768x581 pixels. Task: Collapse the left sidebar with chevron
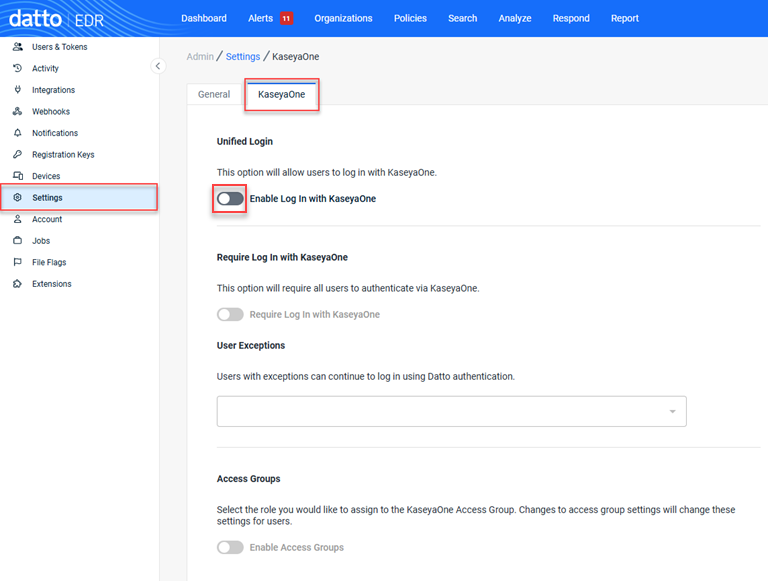click(158, 66)
